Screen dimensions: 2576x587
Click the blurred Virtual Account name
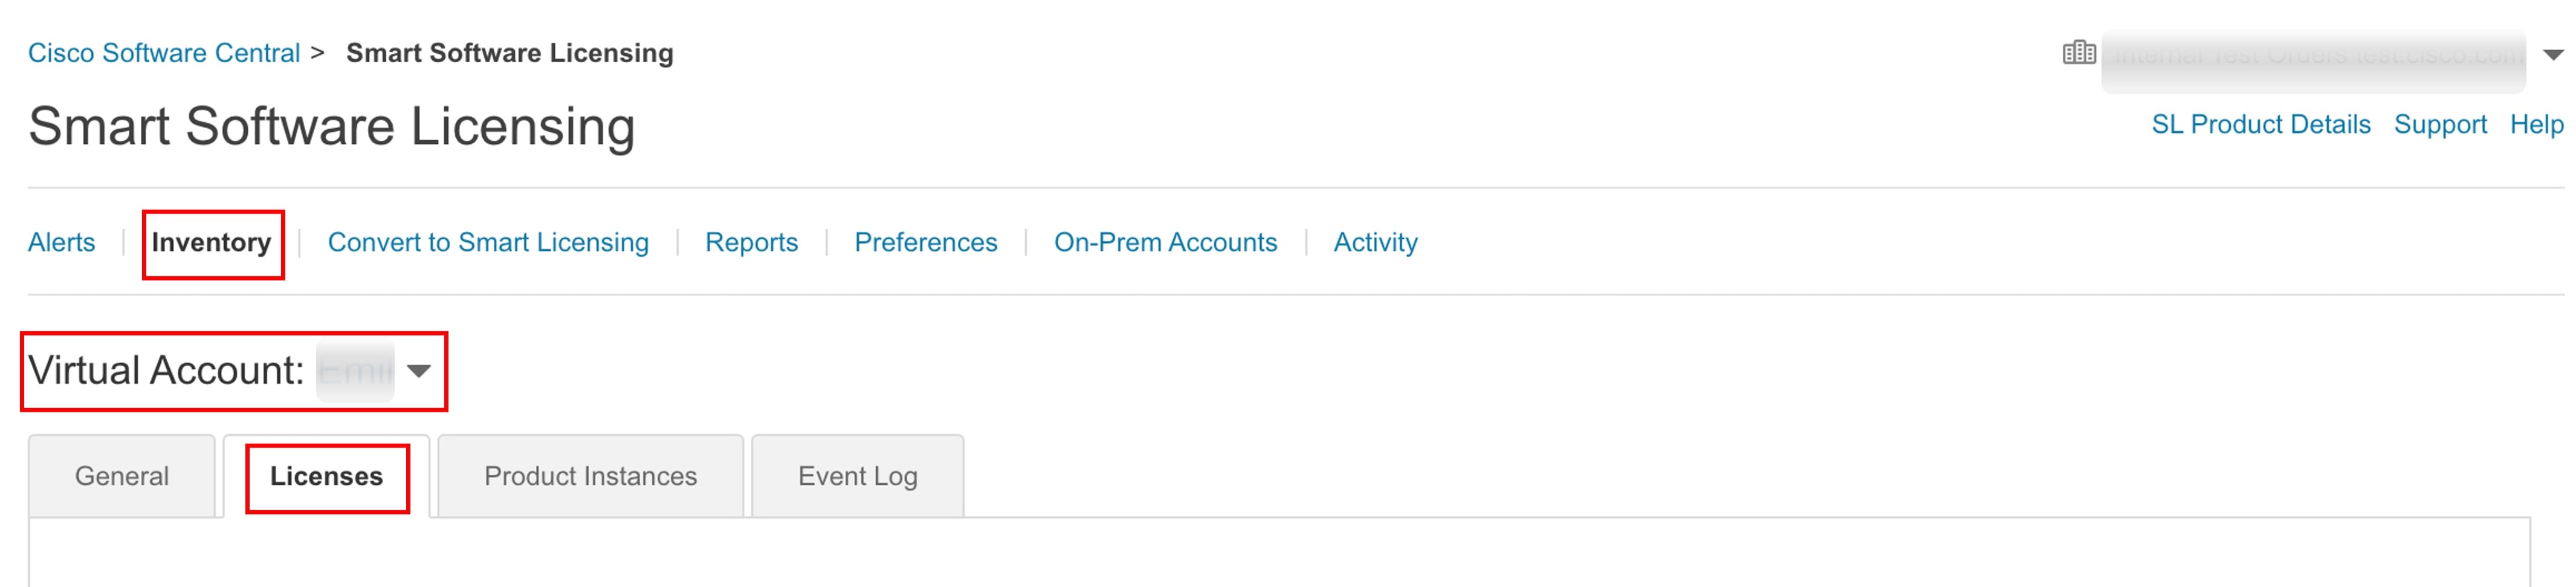[x=355, y=371]
